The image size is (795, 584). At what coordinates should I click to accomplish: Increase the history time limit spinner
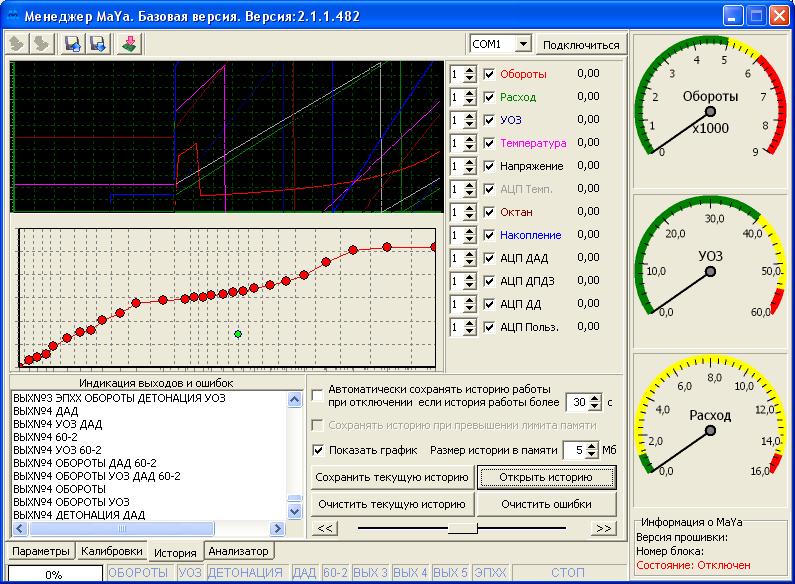(595, 397)
